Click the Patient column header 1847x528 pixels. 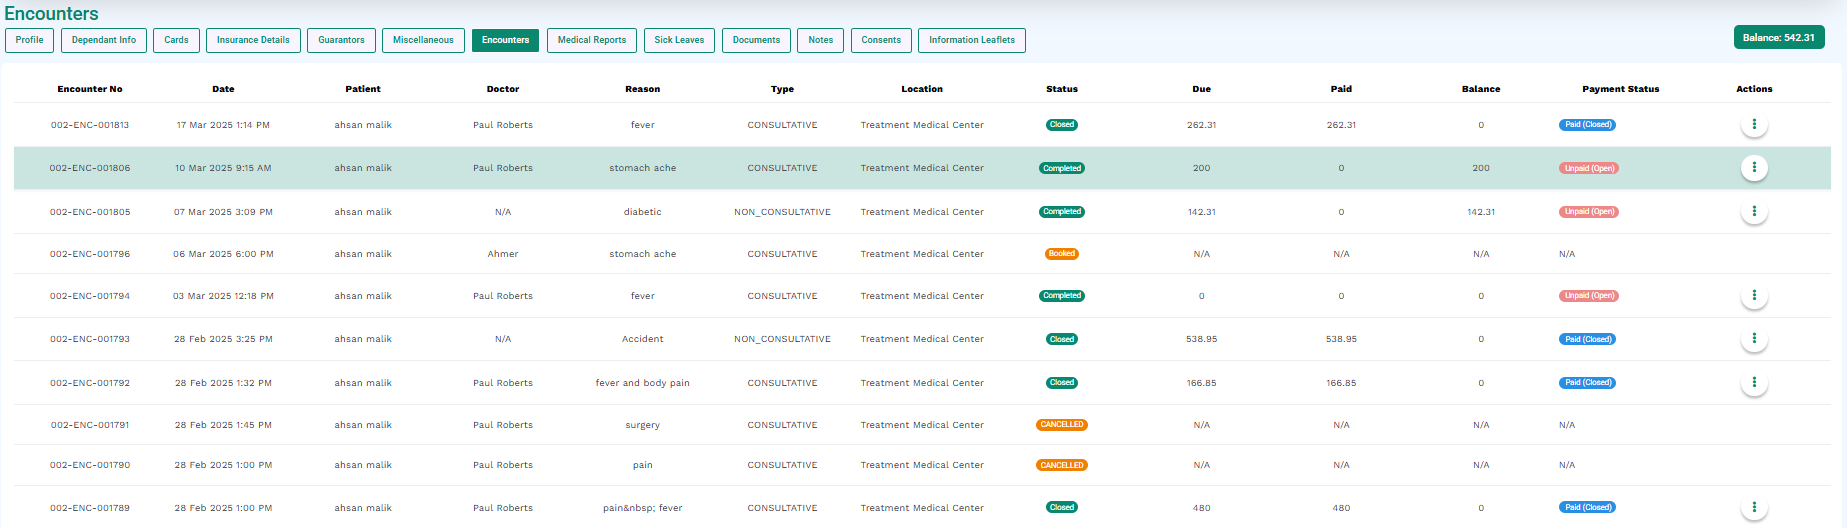coord(363,89)
